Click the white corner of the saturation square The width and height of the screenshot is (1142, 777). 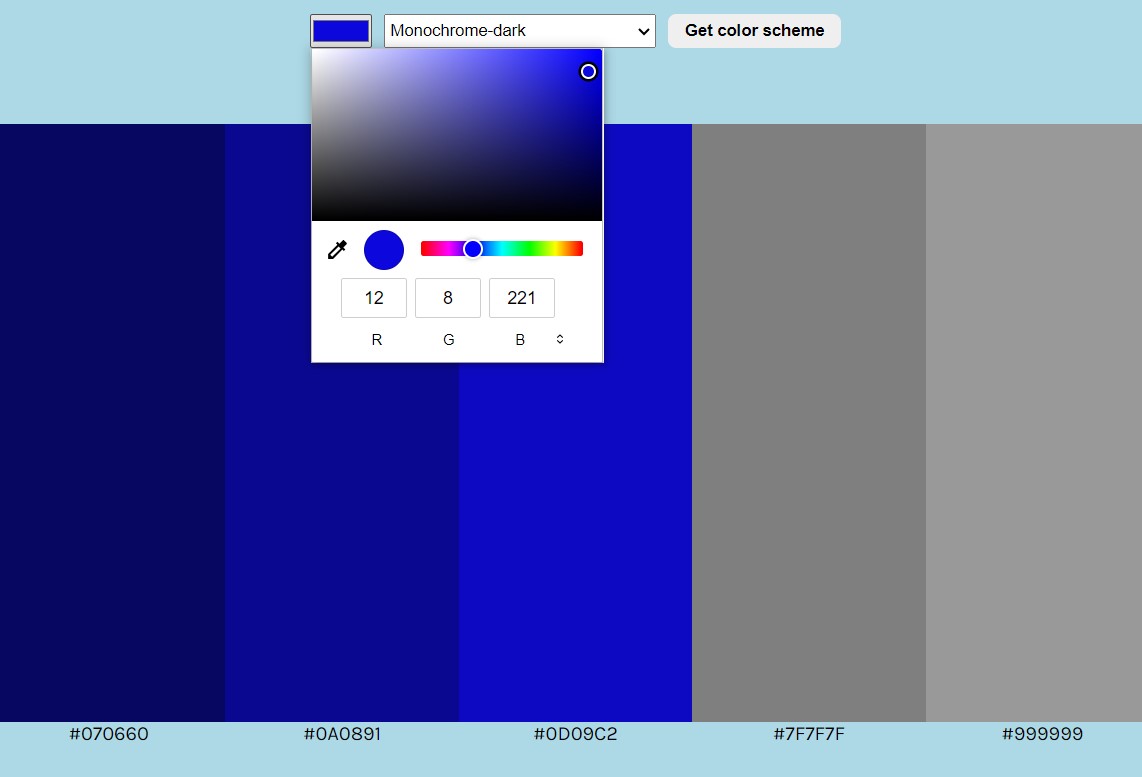click(318, 56)
